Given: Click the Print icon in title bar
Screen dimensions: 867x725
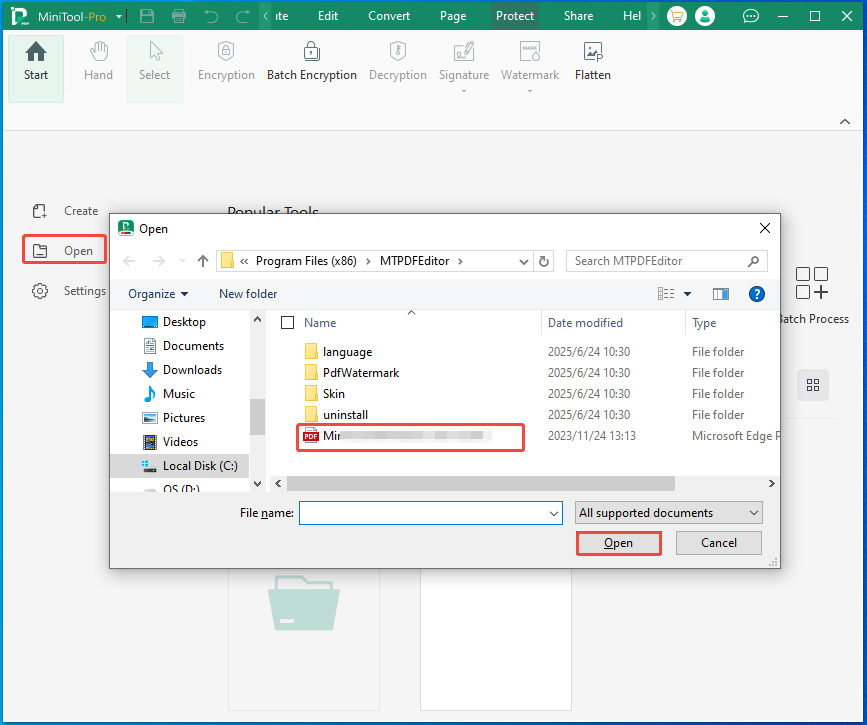Looking at the screenshot, I should click(x=179, y=16).
